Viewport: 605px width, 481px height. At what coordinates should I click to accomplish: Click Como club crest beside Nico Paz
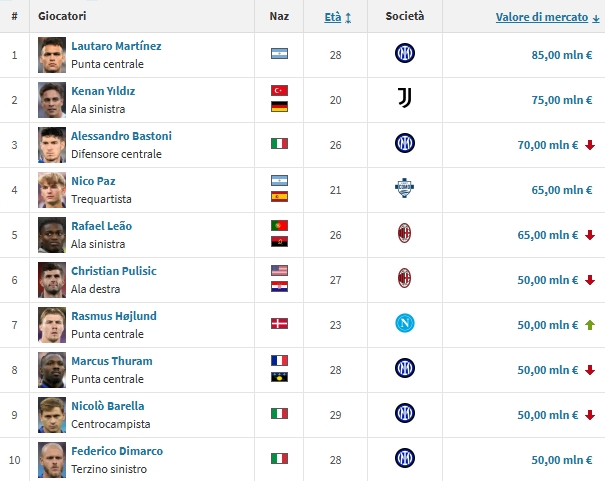click(x=404, y=189)
